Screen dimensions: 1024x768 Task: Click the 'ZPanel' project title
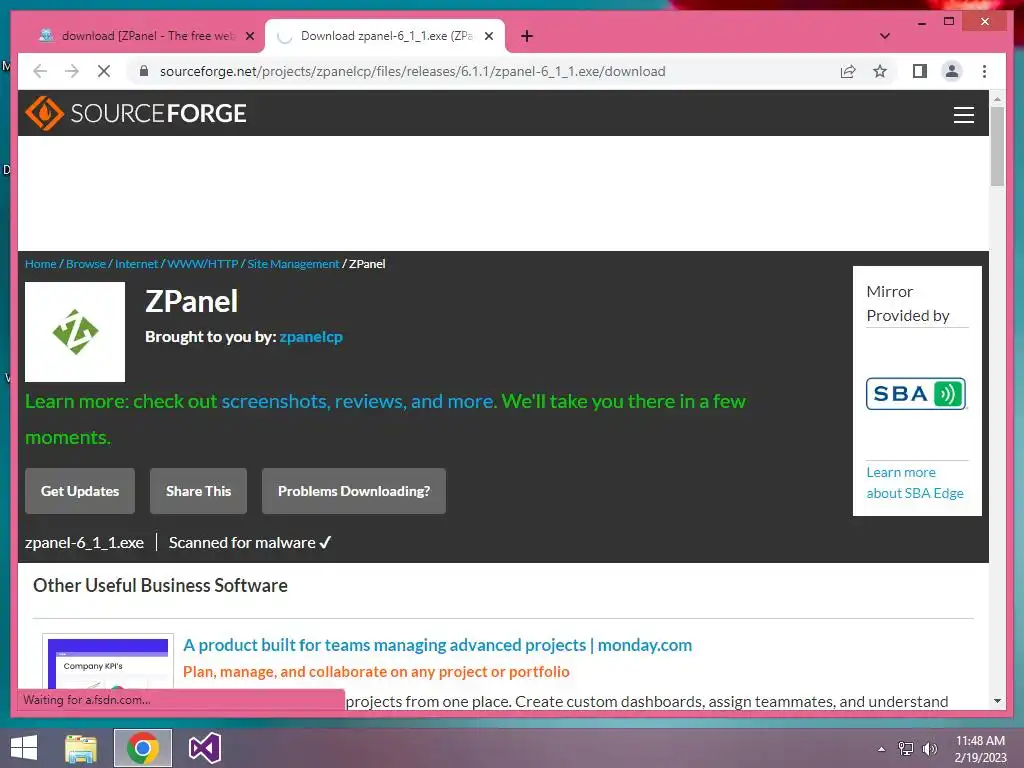click(x=191, y=302)
